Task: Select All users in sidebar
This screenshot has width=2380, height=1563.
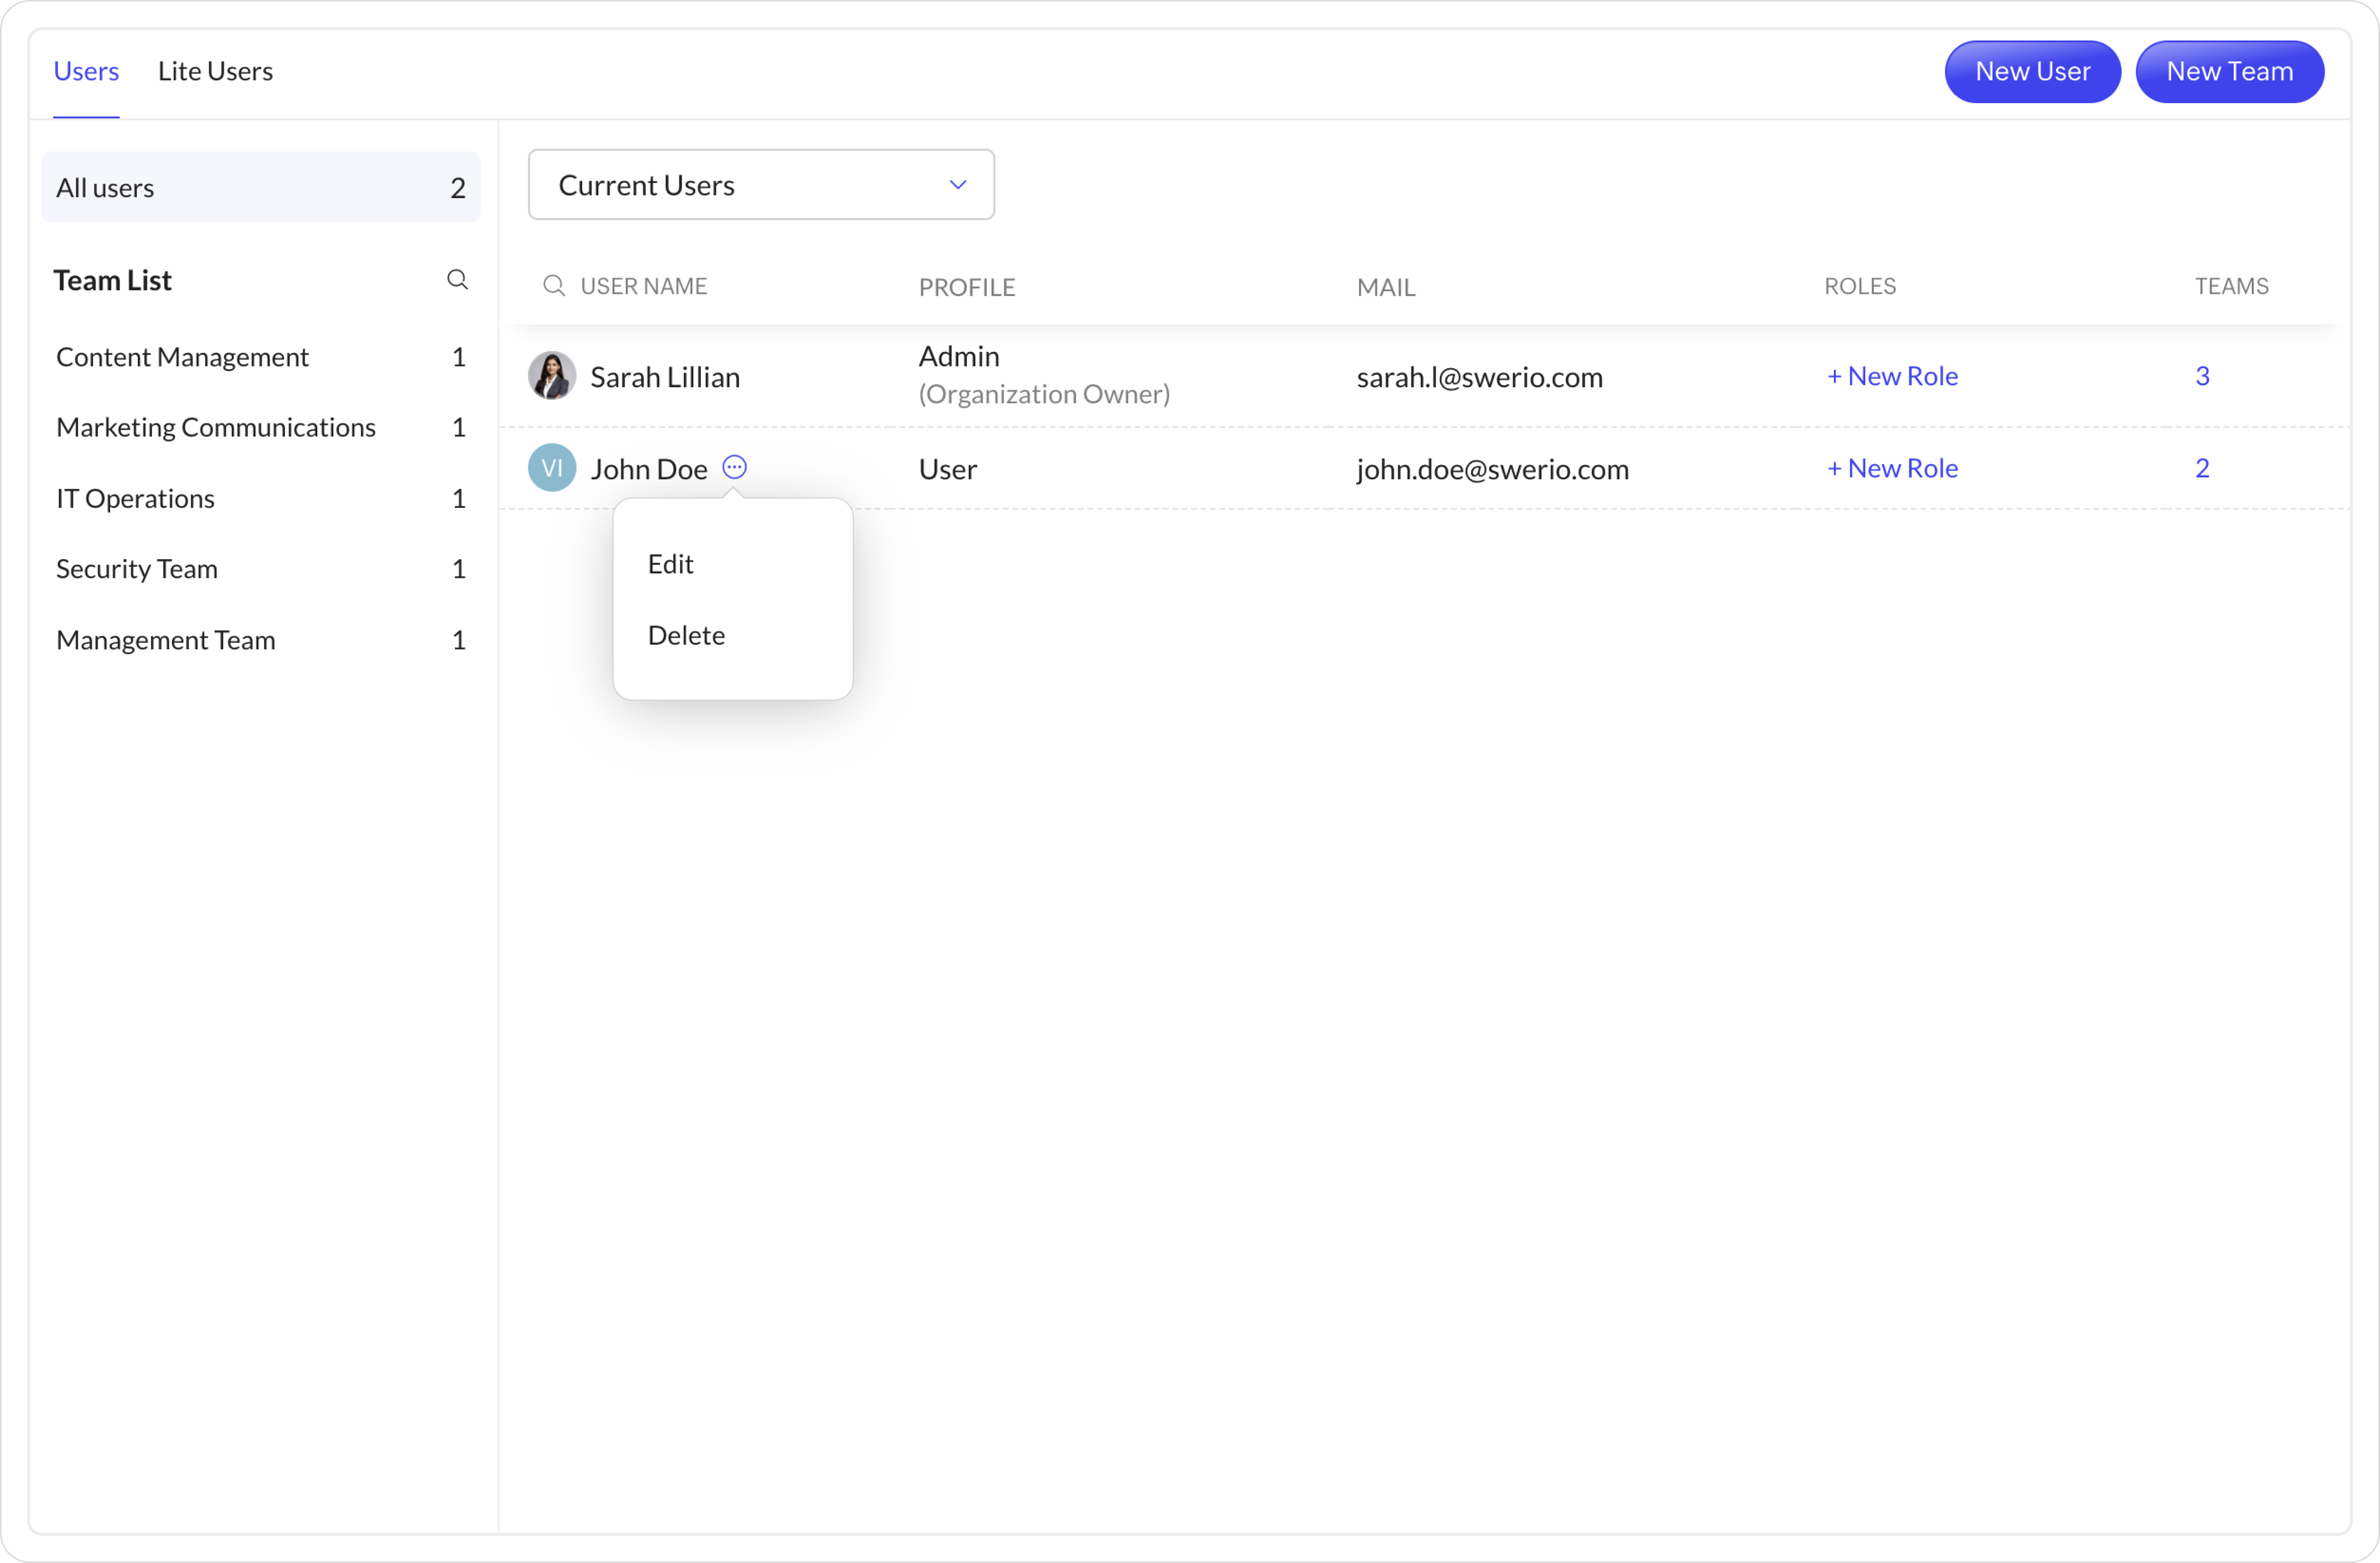Action: click(260, 188)
